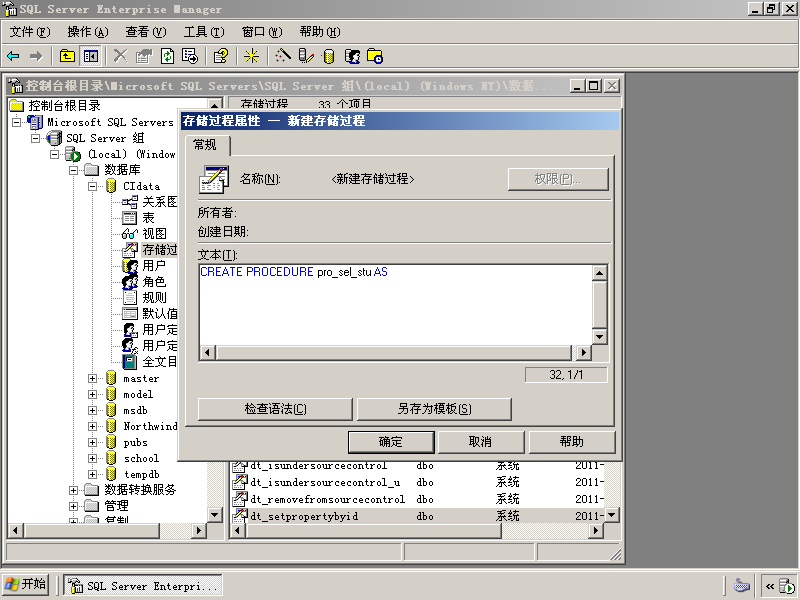Viewport: 800px width, 600px height.
Task: Confirm with the 确定 button
Action: tap(391, 442)
